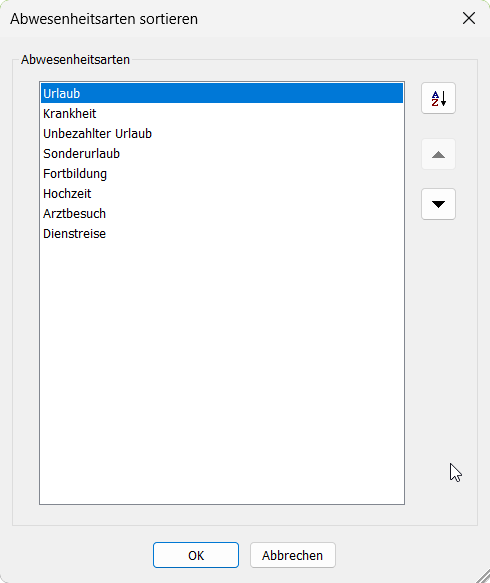Image resolution: width=490 pixels, height=583 pixels.
Task: Select Krankheit in the list
Action: (x=222, y=113)
